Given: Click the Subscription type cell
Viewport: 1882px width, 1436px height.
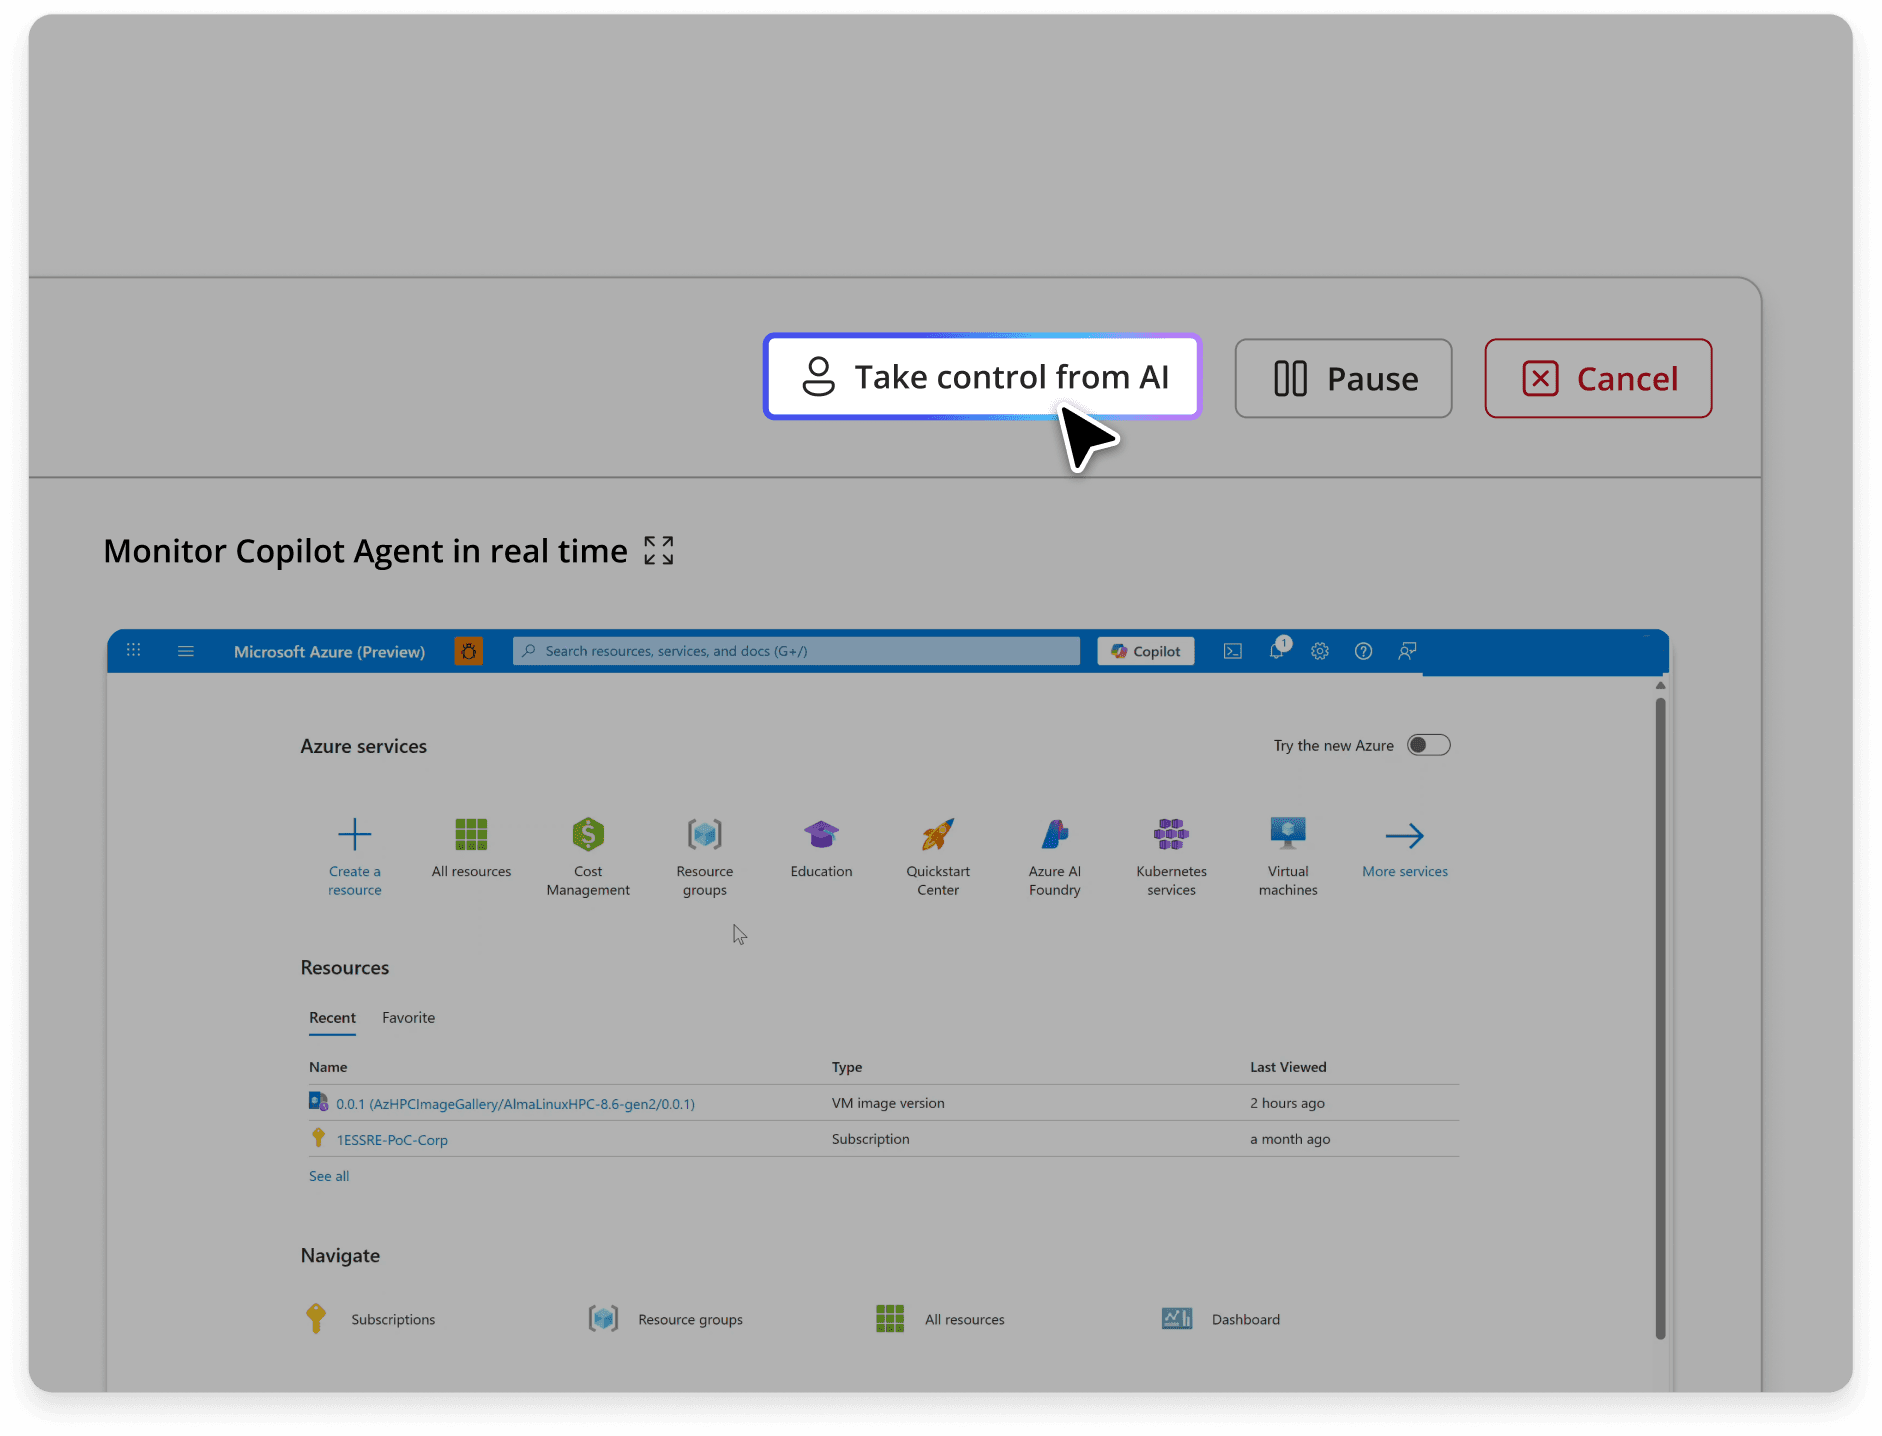Looking at the screenshot, I should (870, 1139).
